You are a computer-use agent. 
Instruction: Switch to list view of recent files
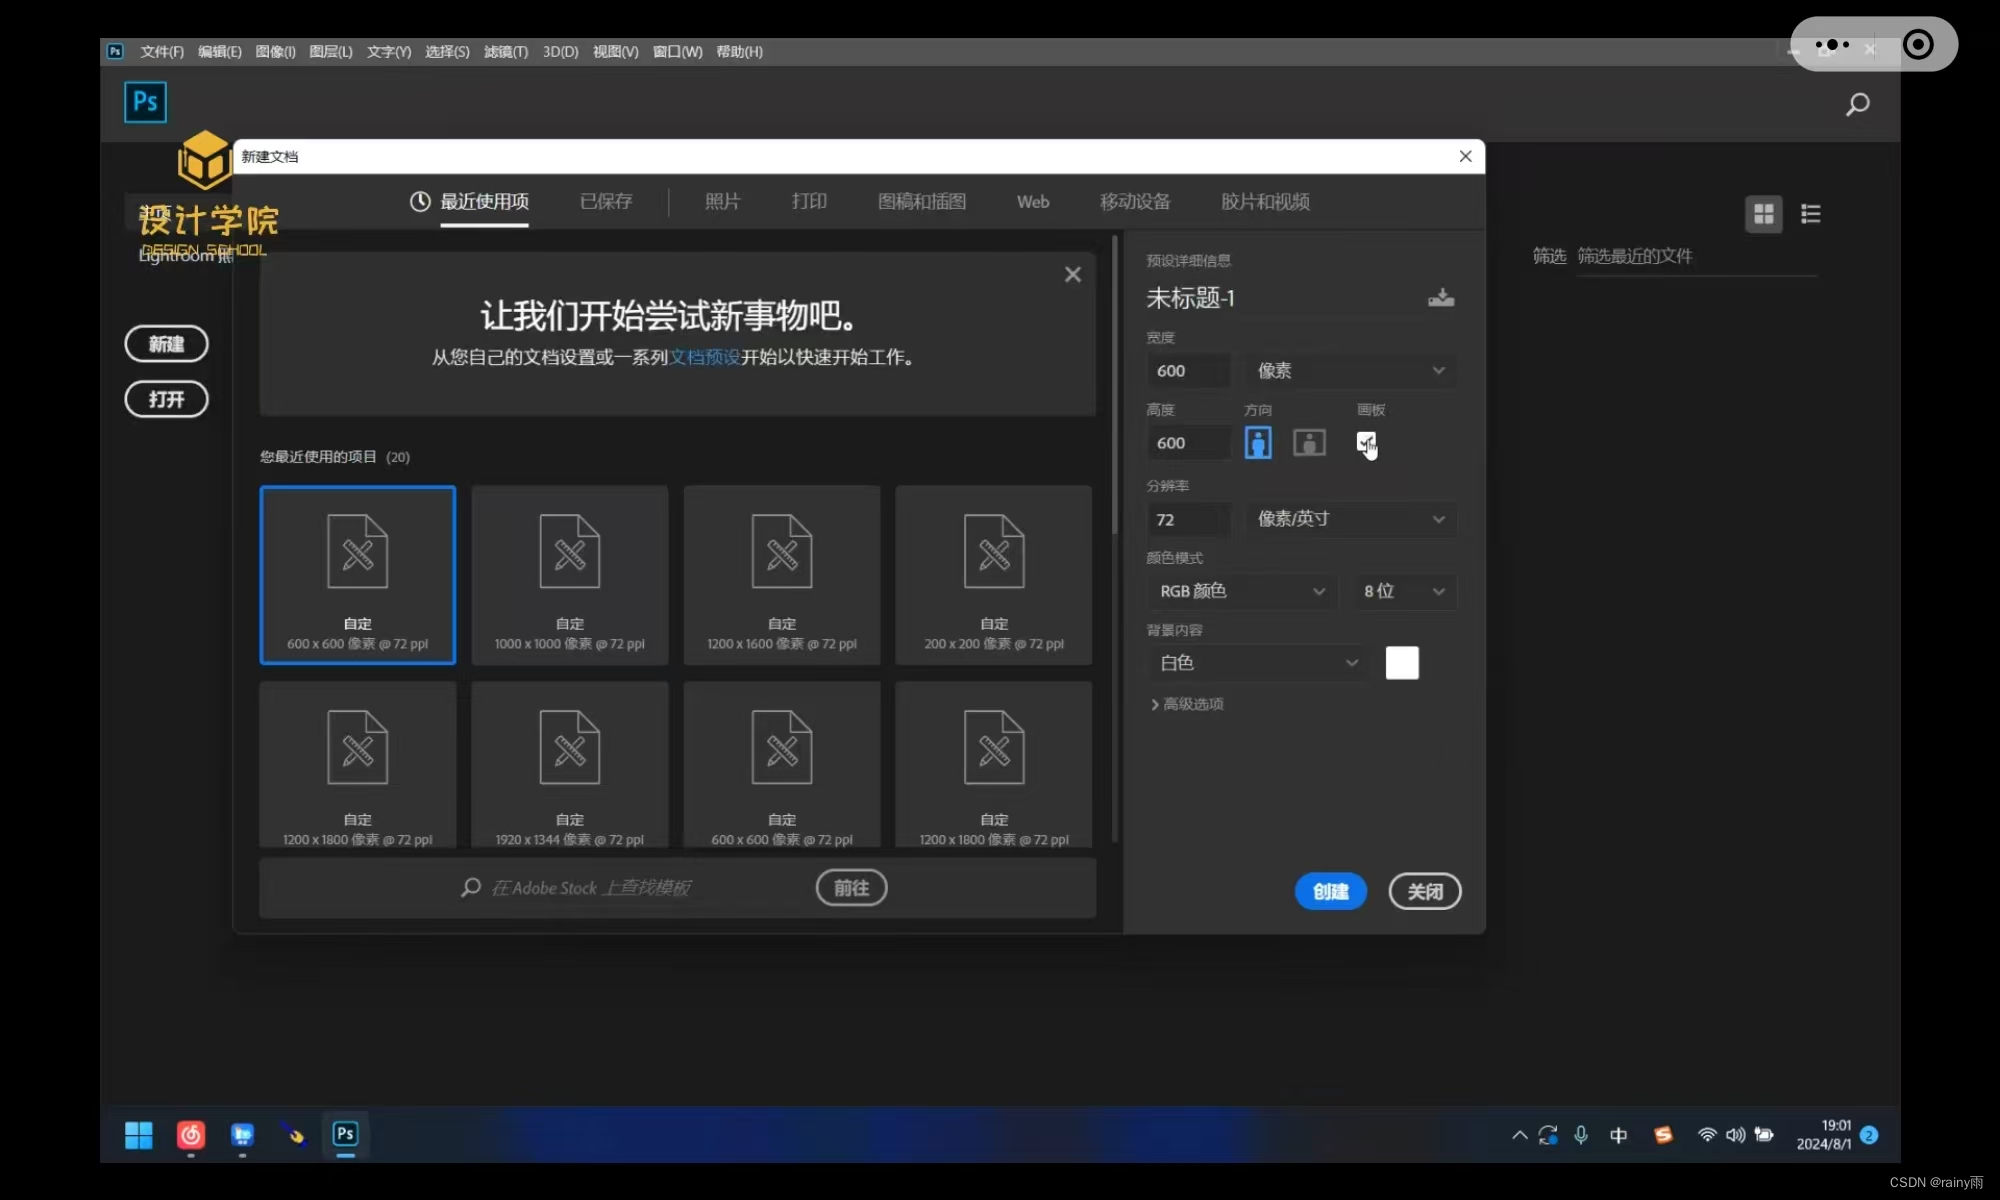tap(1810, 214)
